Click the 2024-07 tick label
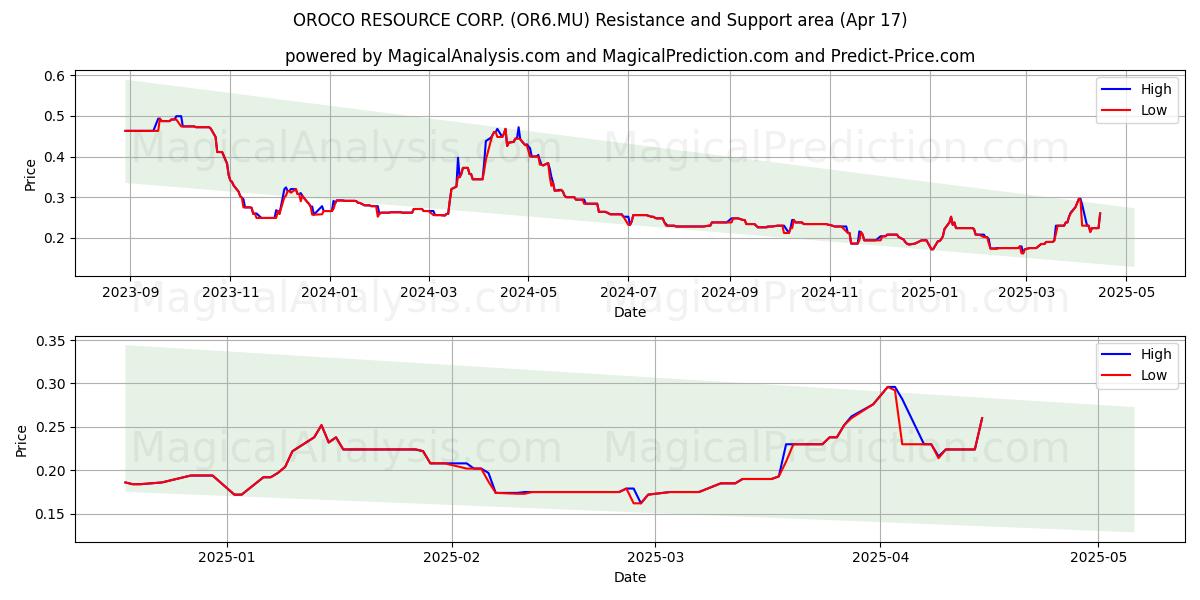The width and height of the screenshot is (1200, 600). [x=628, y=292]
